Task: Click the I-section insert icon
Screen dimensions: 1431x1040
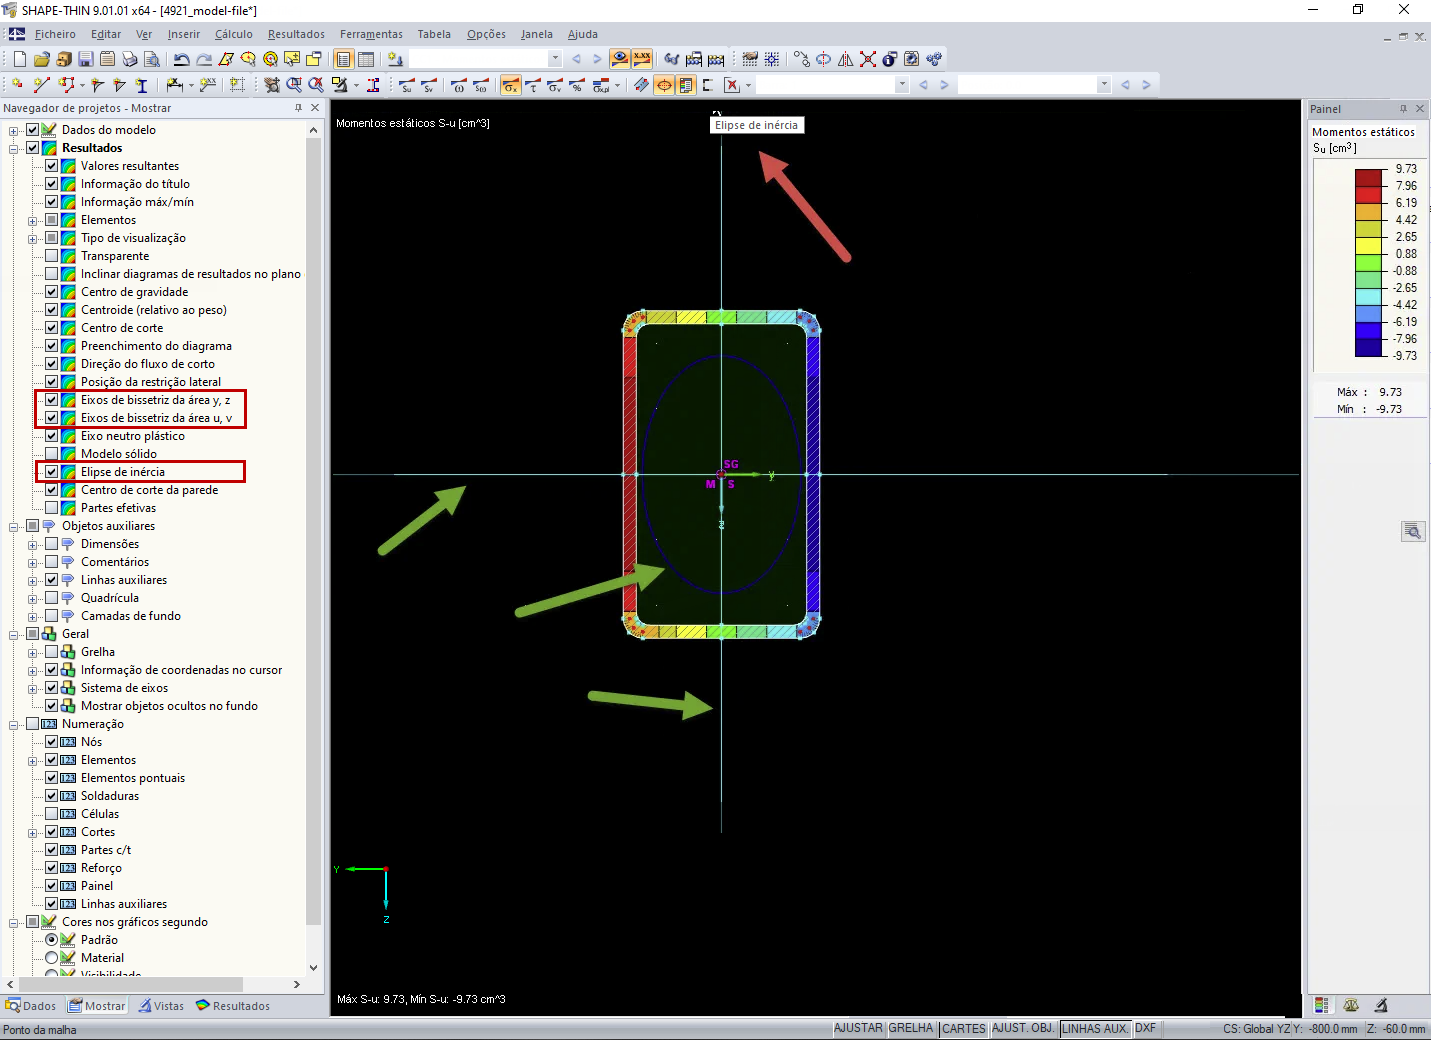Action: (141, 85)
